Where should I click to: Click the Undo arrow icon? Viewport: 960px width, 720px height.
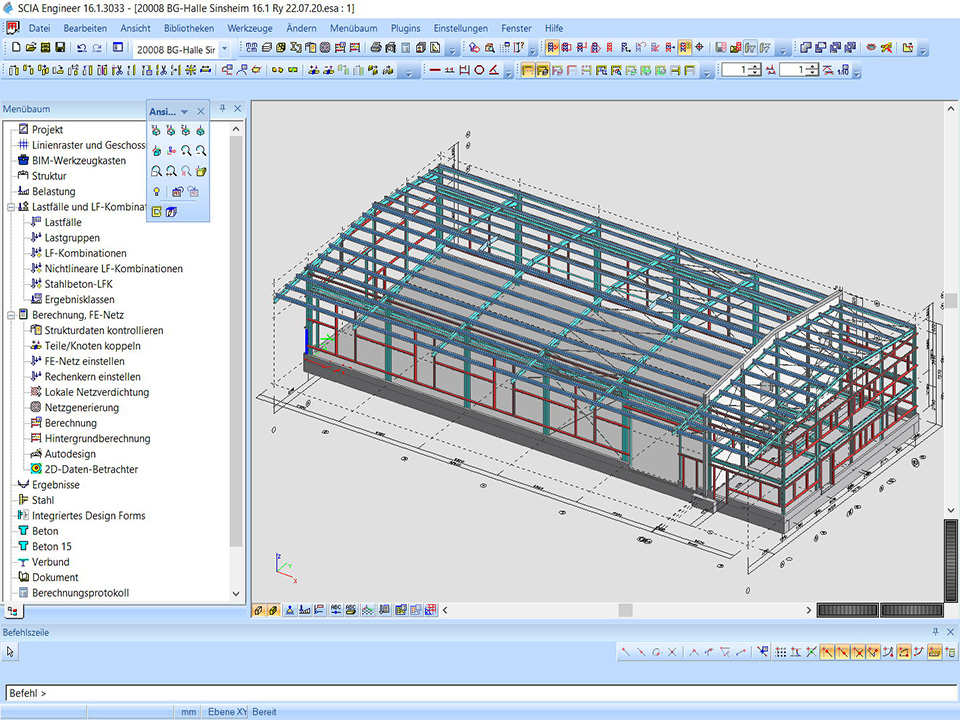pyautogui.click(x=82, y=48)
